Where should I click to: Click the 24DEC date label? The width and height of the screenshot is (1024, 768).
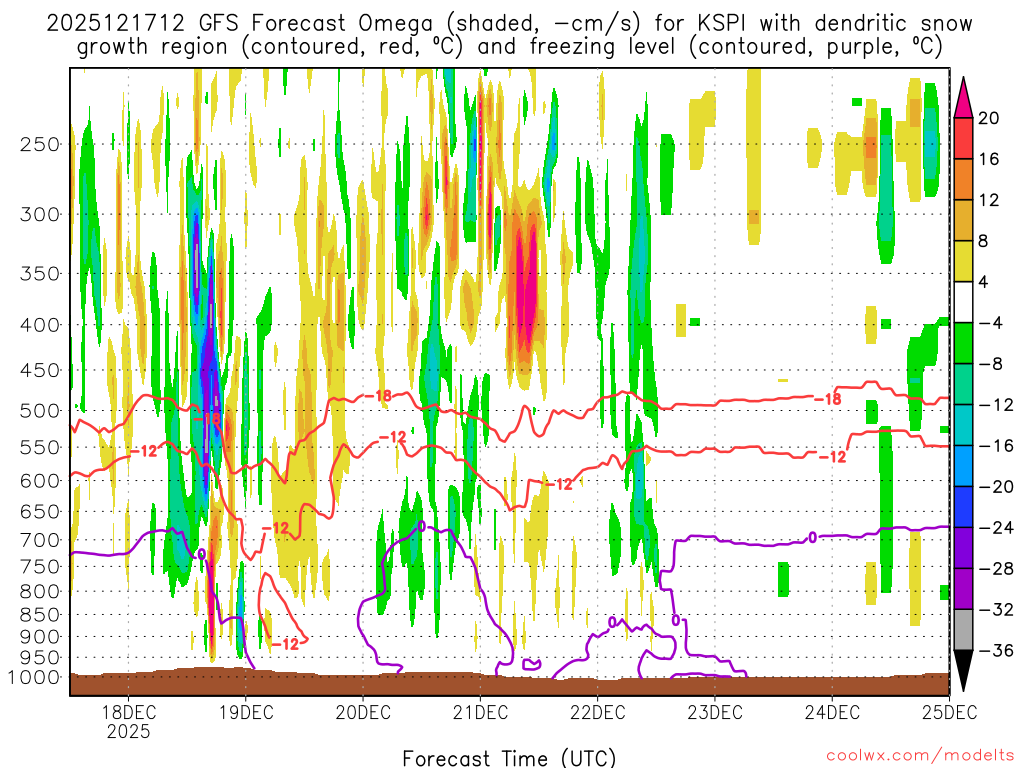(832, 712)
